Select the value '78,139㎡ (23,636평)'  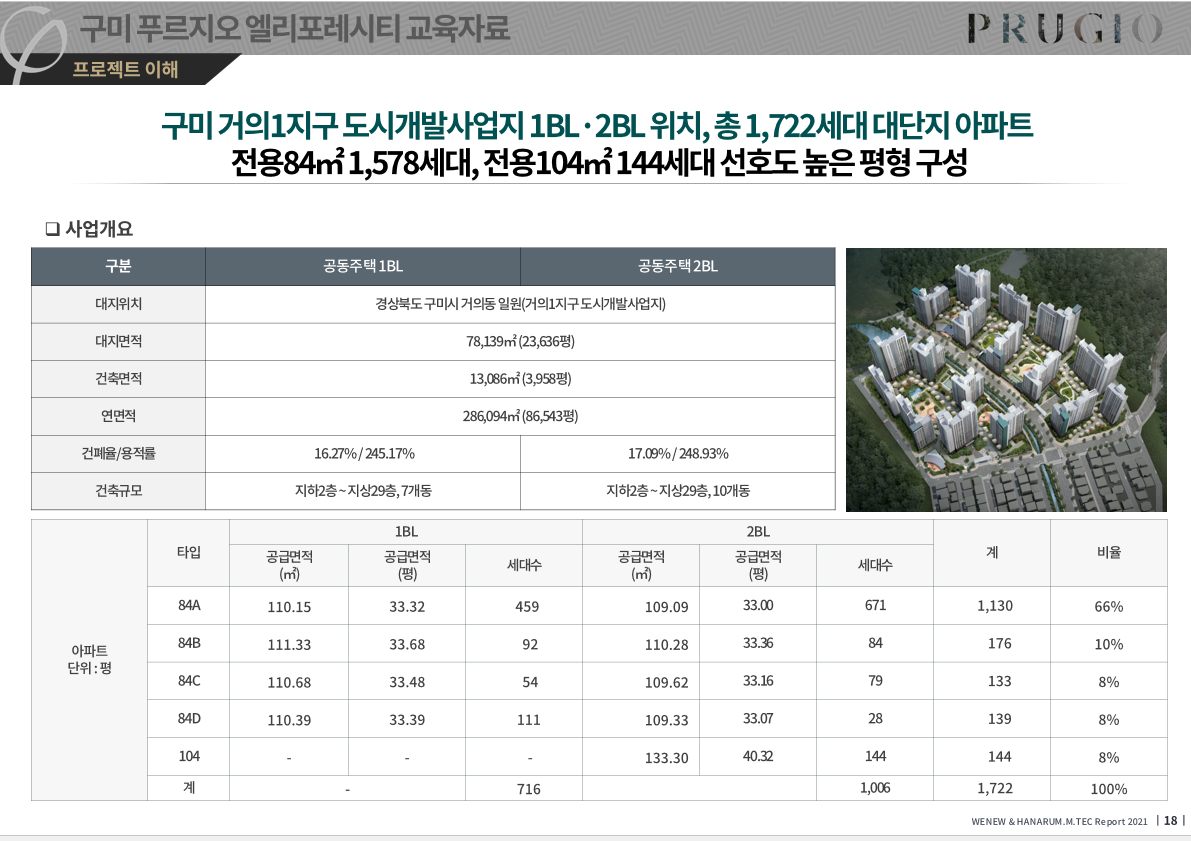click(x=520, y=341)
